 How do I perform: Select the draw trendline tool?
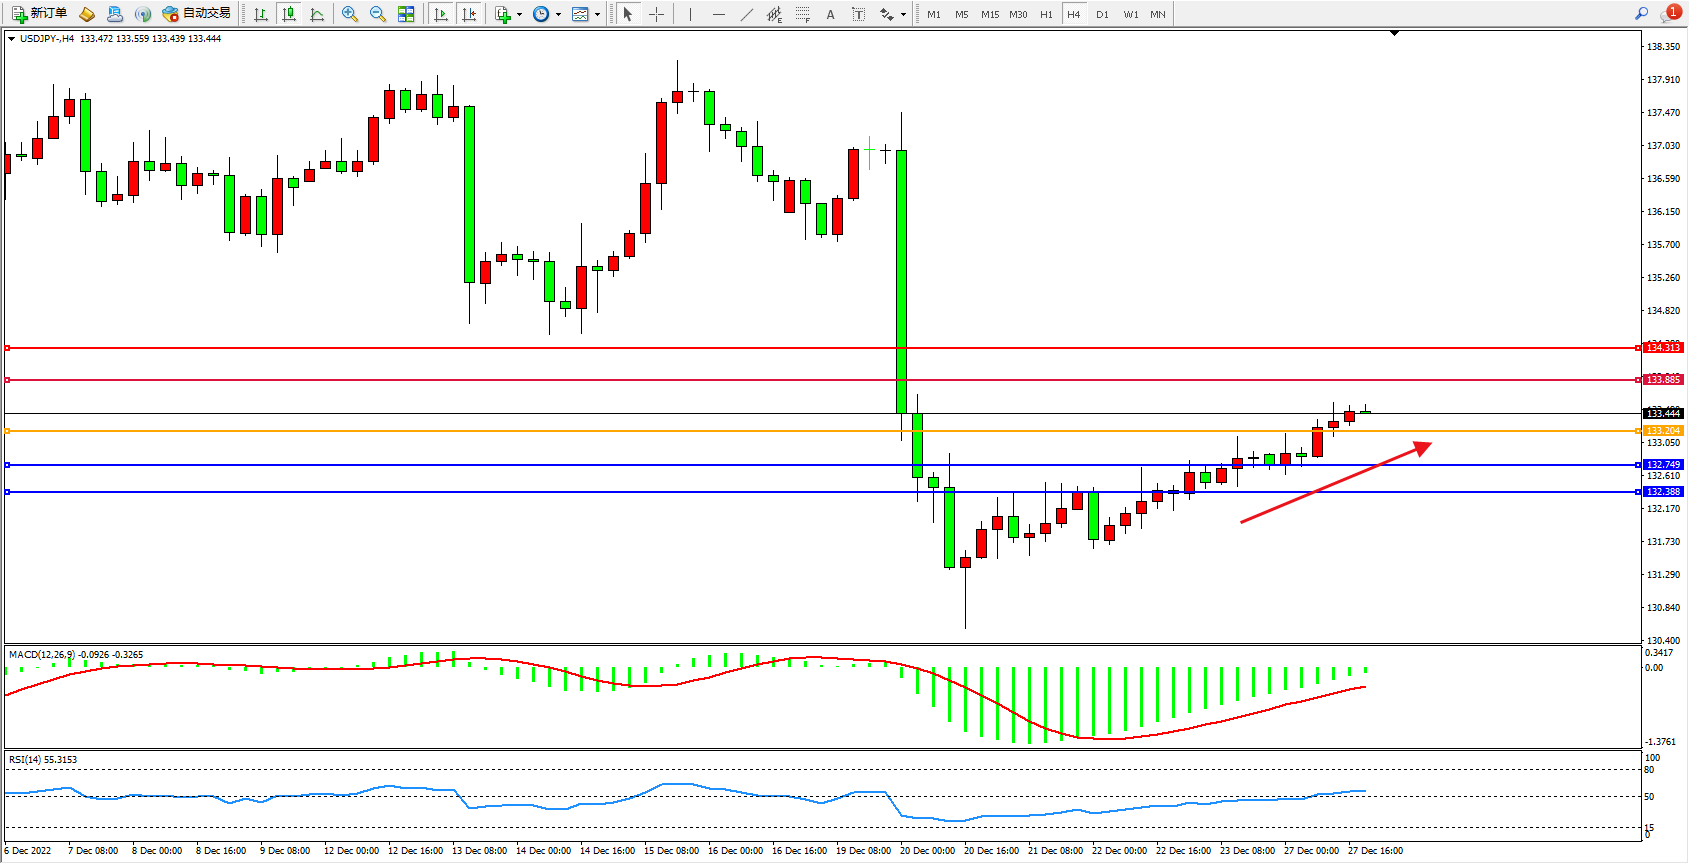coord(747,14)
